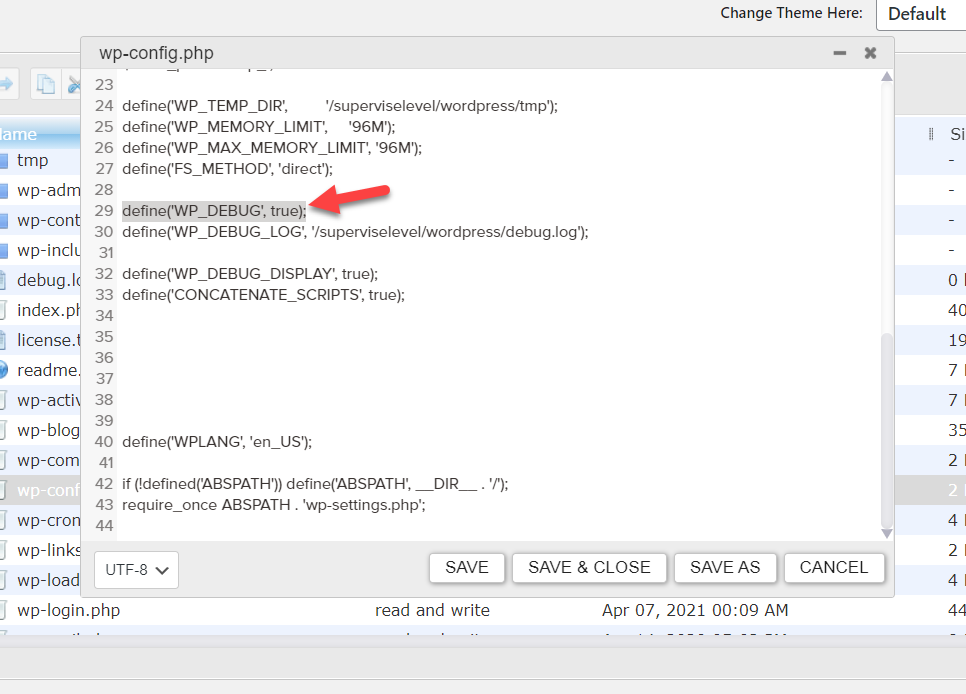Click 'read and write' permission for wp-login.php
966x694 pixels.
coord(432,610)
